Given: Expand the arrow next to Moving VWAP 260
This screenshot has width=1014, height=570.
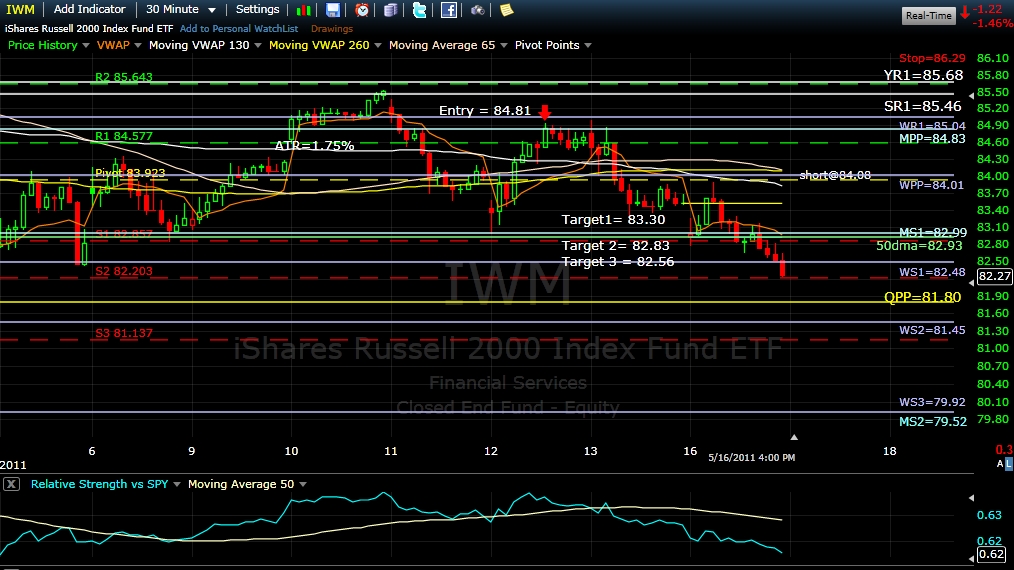Looking at the screenshot, I should point(378,45).
